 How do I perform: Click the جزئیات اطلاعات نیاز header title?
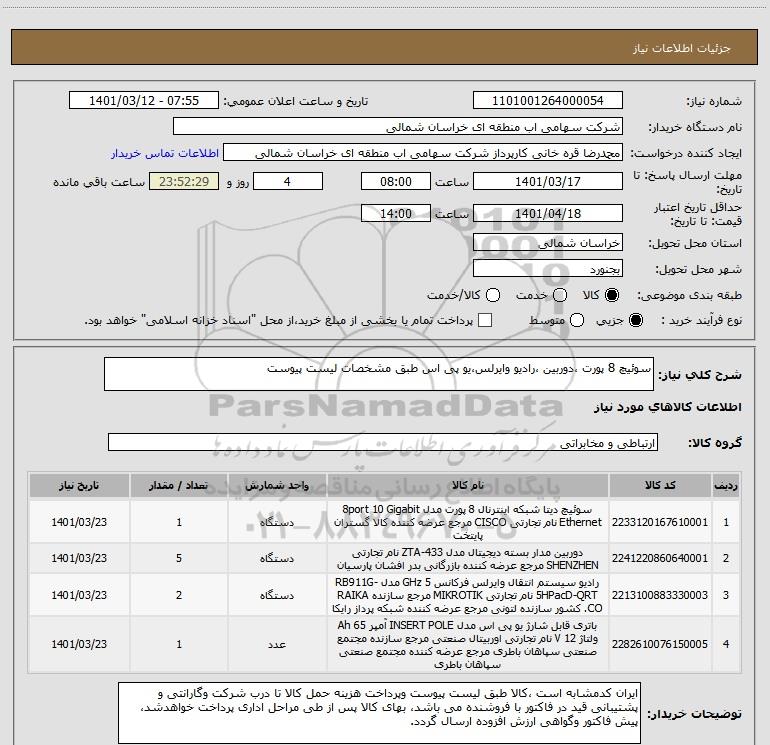tap(682, 48)
